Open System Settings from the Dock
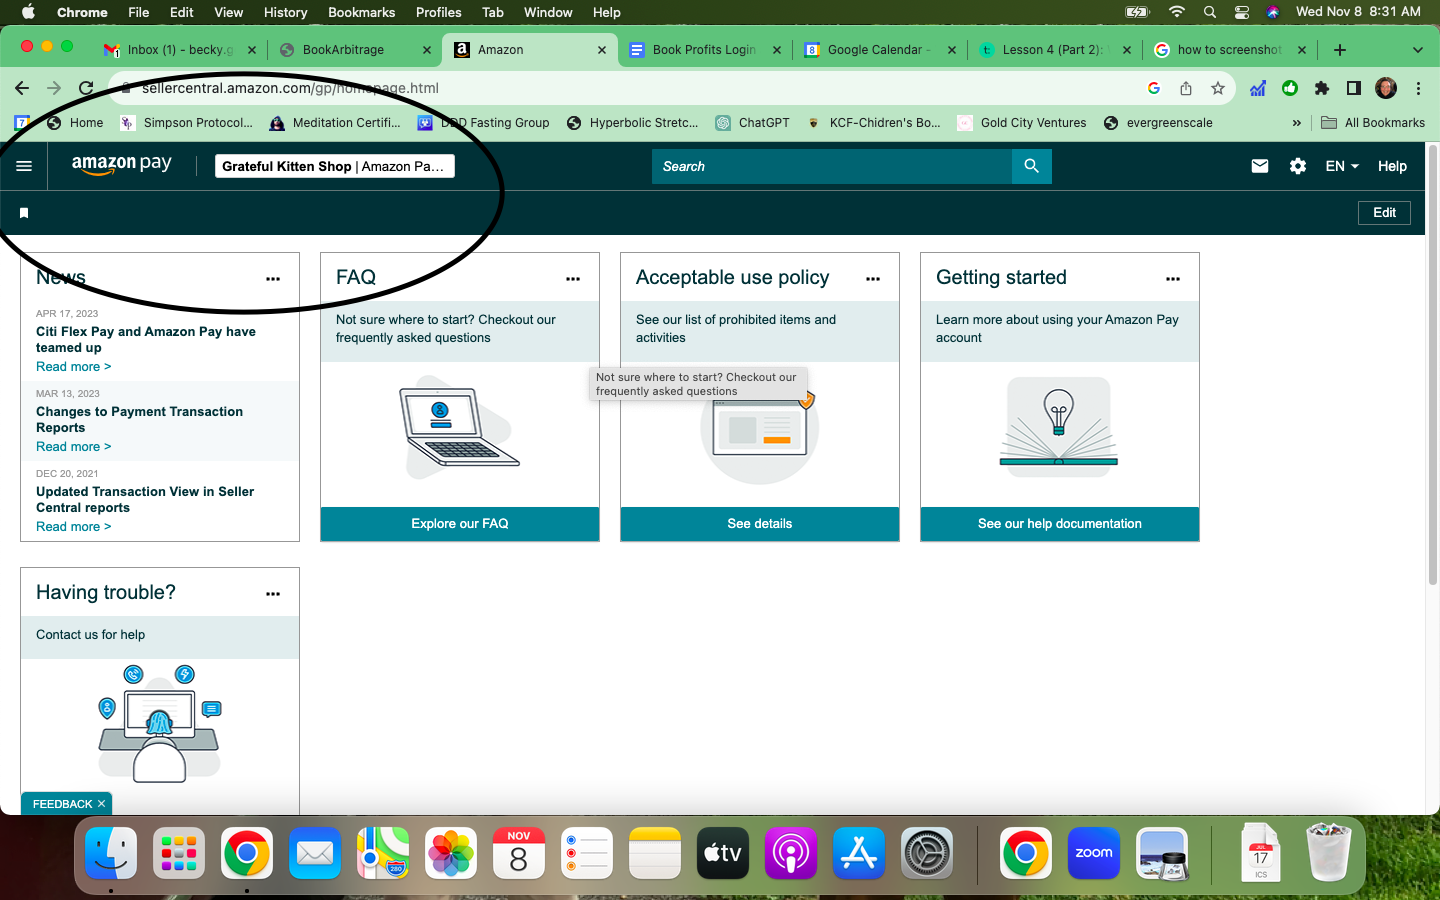1440x900 pixels. tap(927, 854)
